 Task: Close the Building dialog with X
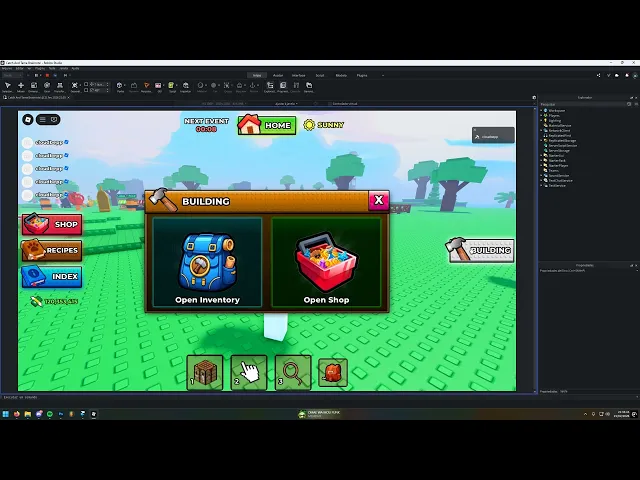click(378, 200)
